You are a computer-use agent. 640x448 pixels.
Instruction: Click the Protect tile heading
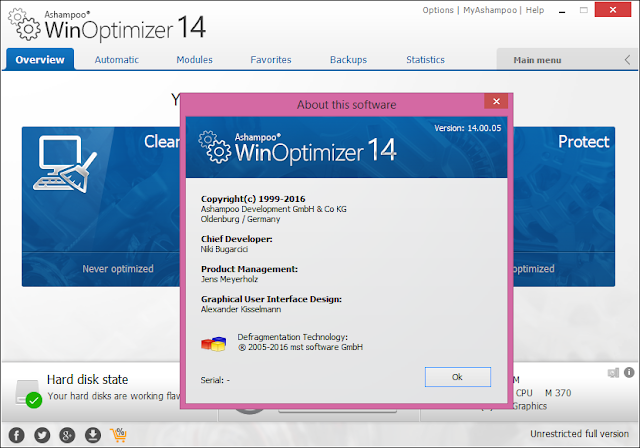pyautogui.click(x=584, y=142)
